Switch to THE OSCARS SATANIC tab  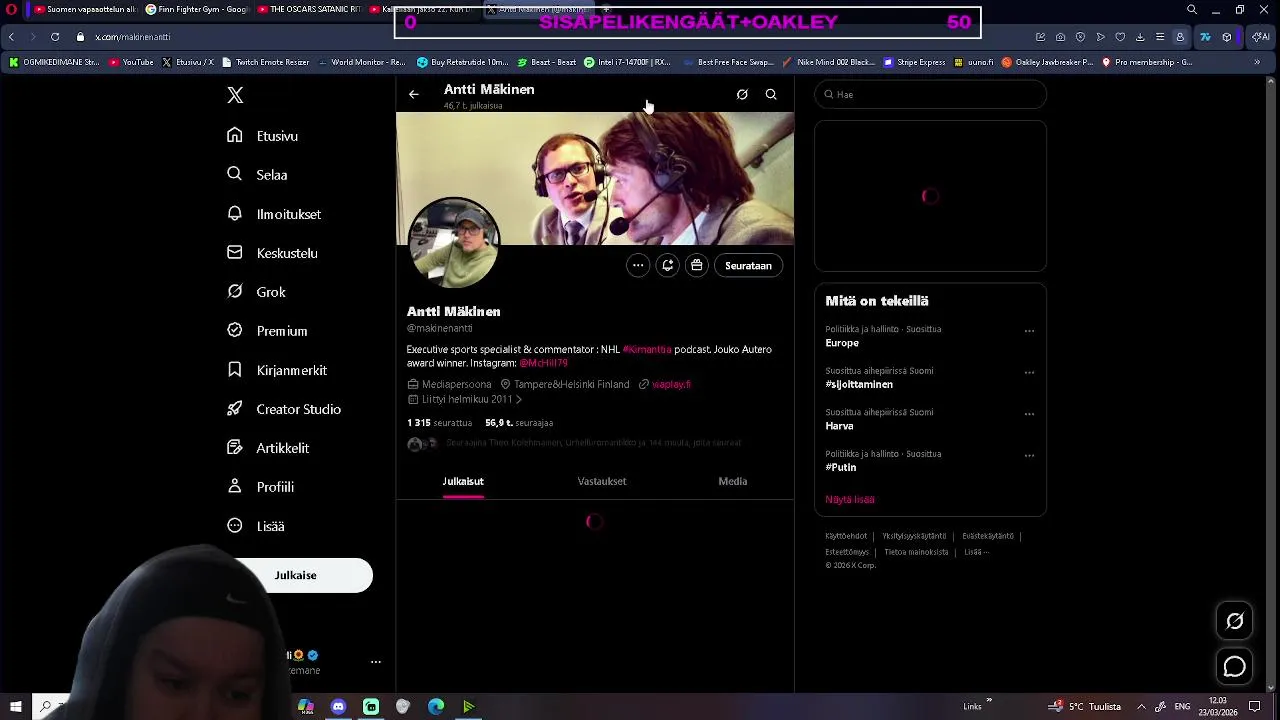tap(308, 9)
